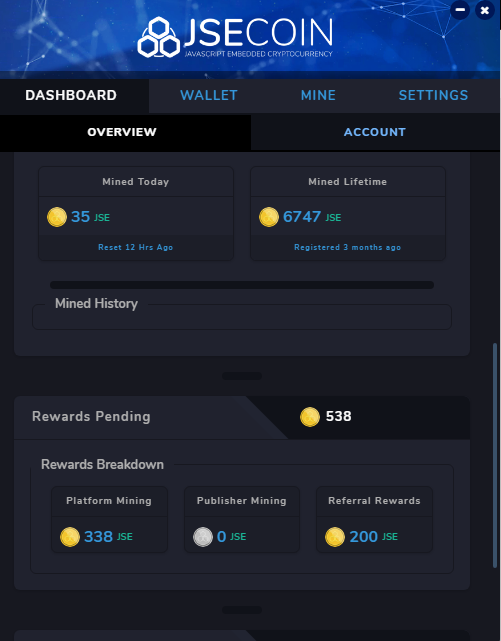Click the gold coin beside 6747 JSE

tap(269, 217)
